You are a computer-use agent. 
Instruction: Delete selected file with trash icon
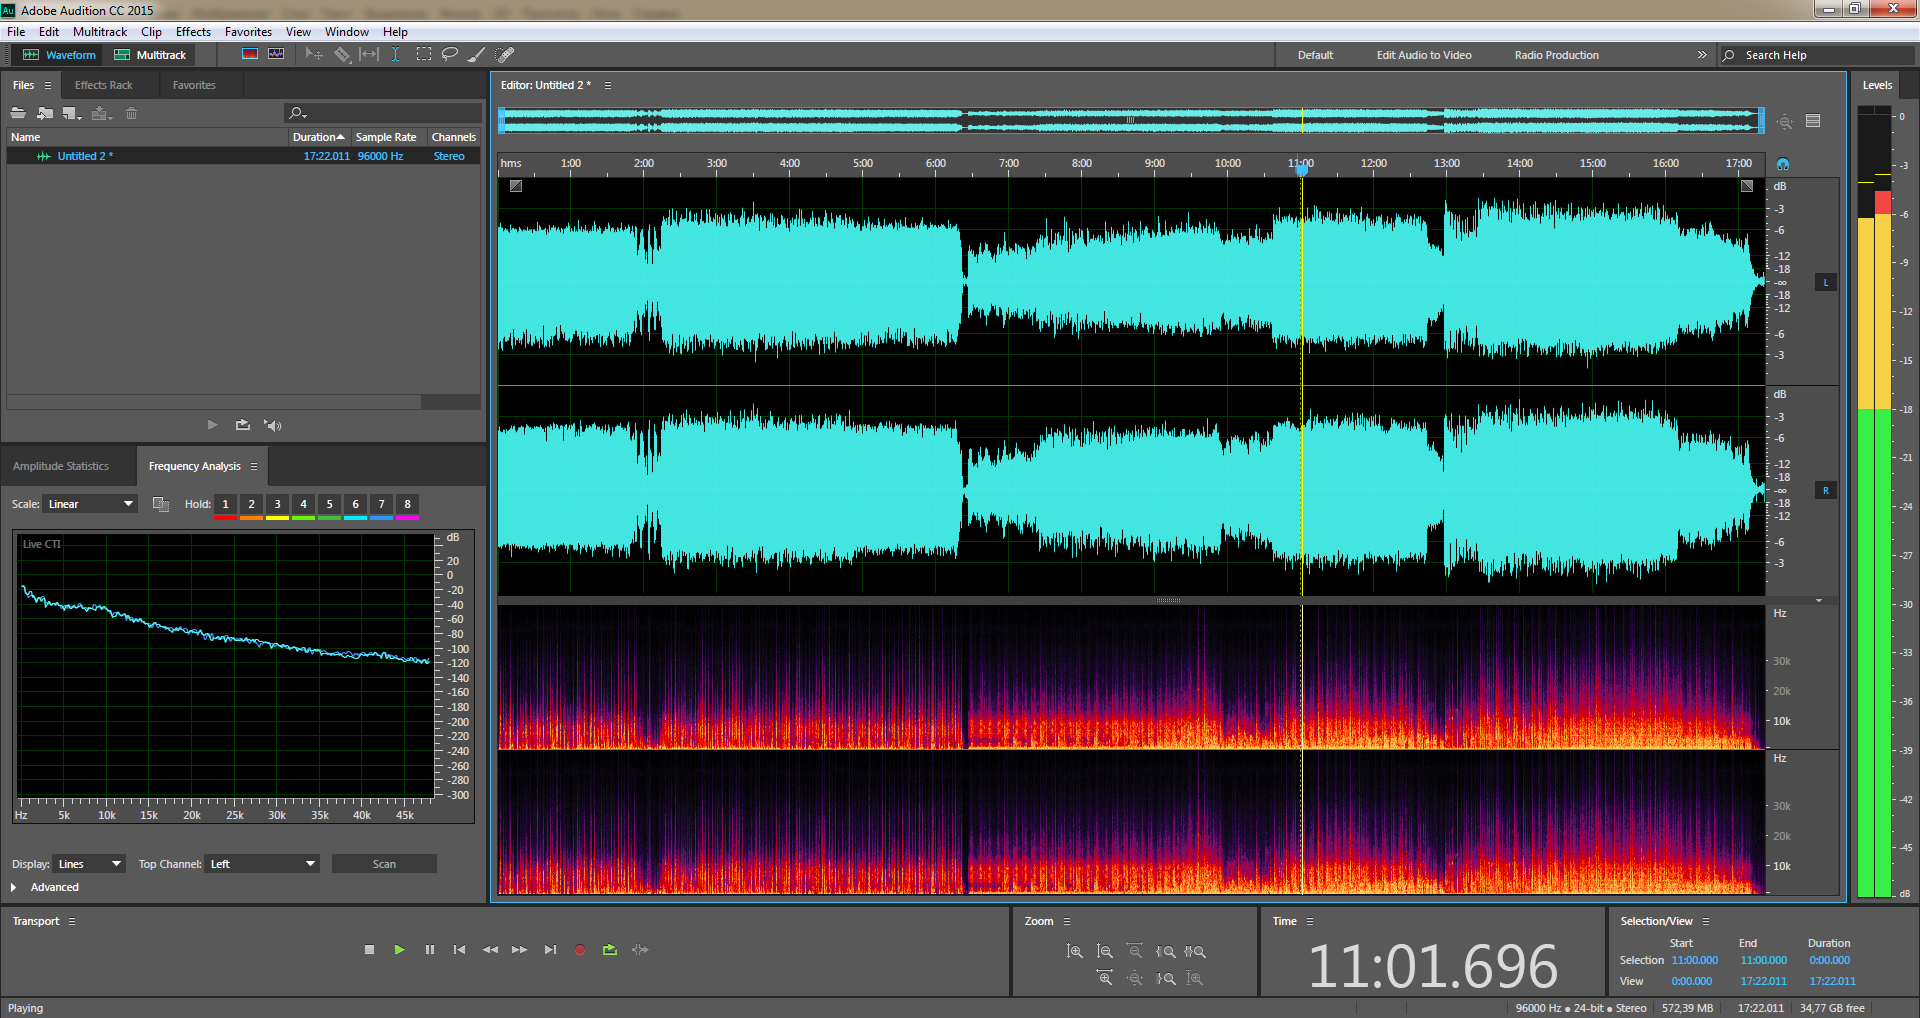pos(131,113)
